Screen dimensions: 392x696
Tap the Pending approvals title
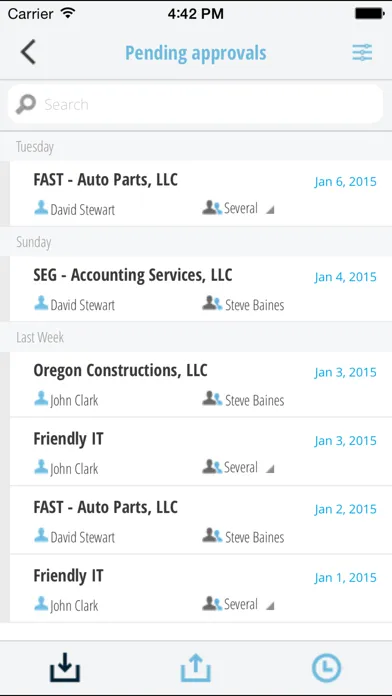196,53
